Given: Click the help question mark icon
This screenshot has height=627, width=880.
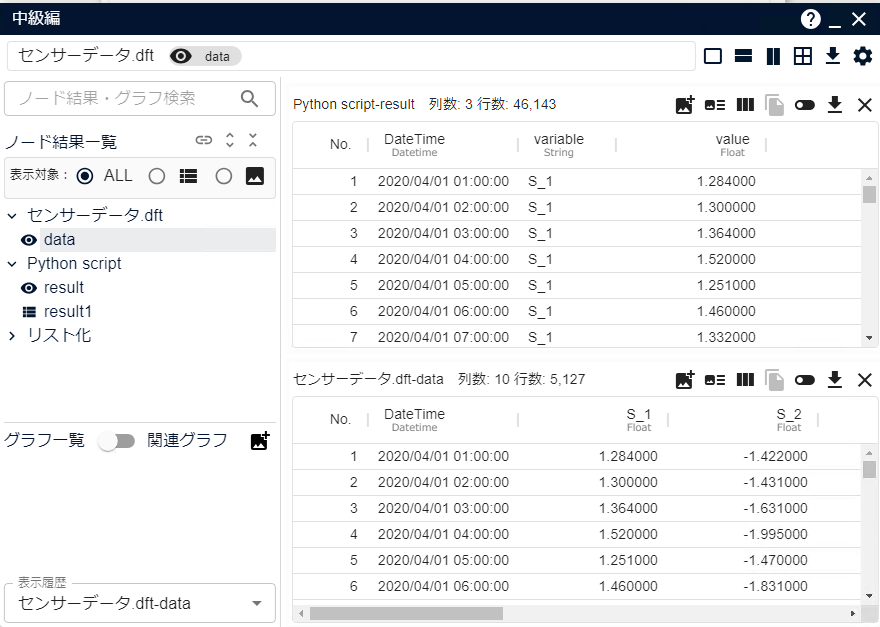Looking at the screenshot, I should click(810, 19).
